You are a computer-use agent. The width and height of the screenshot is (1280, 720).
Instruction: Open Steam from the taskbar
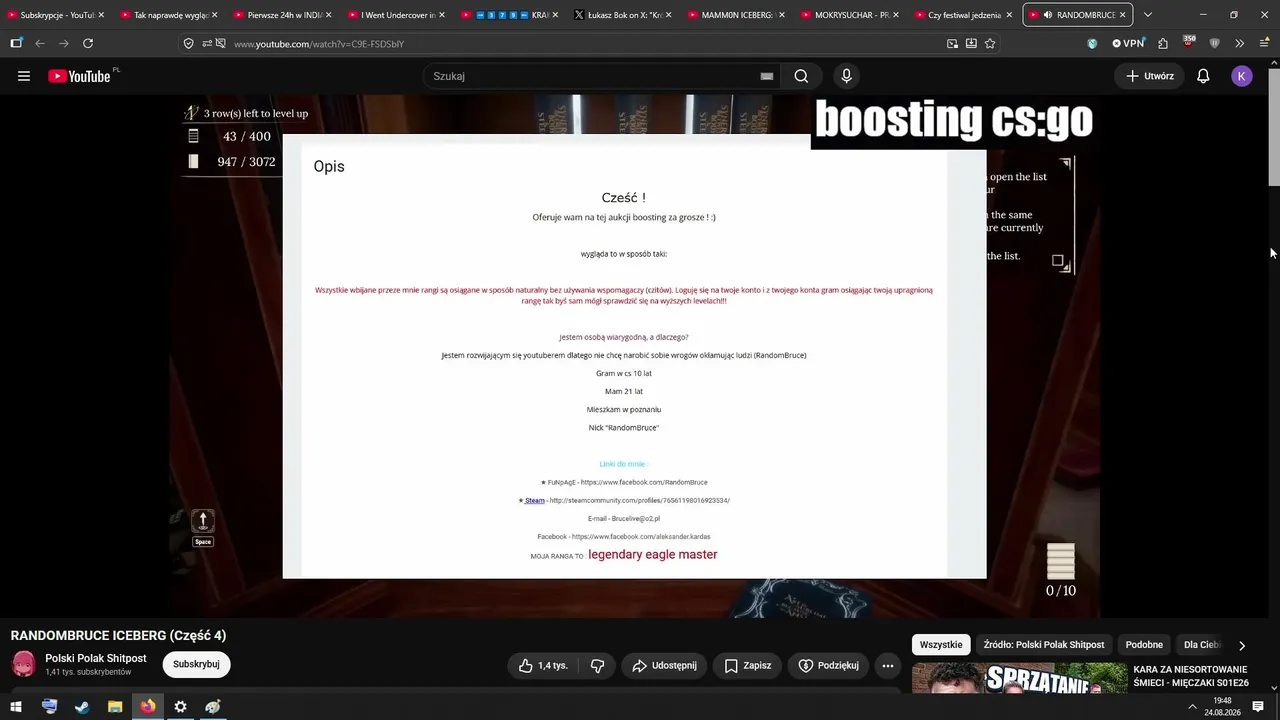coord(82,707)
